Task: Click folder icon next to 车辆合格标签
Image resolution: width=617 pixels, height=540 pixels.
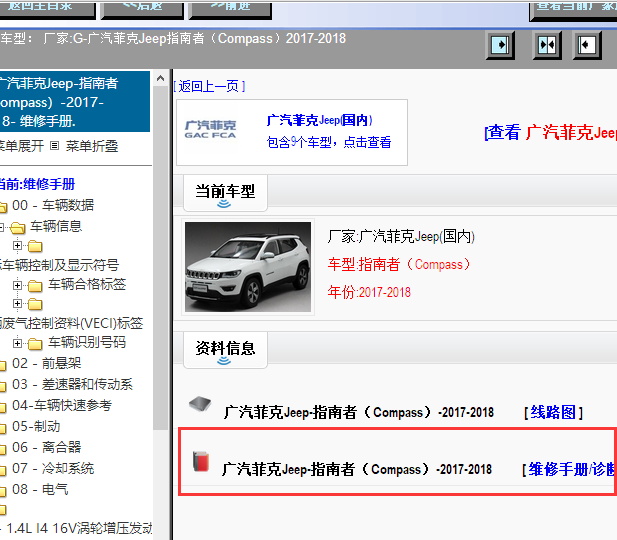Action: [35, 285]
